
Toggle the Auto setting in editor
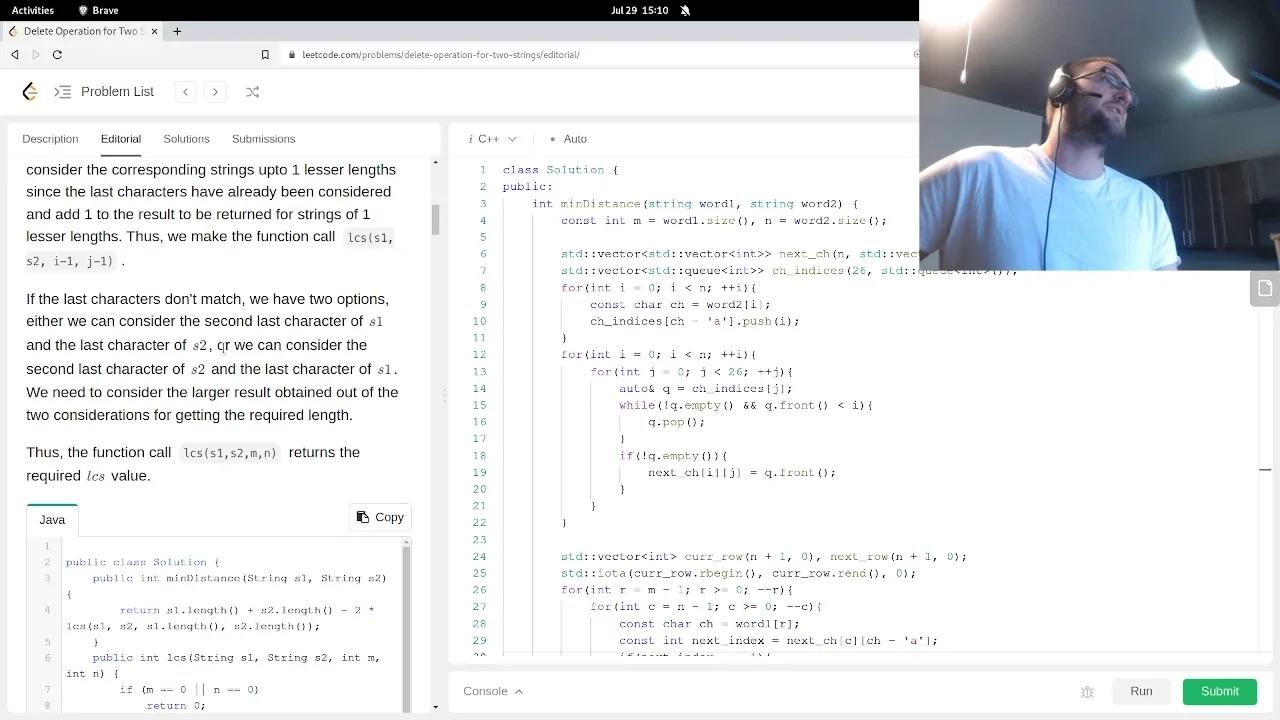[569, 139]
